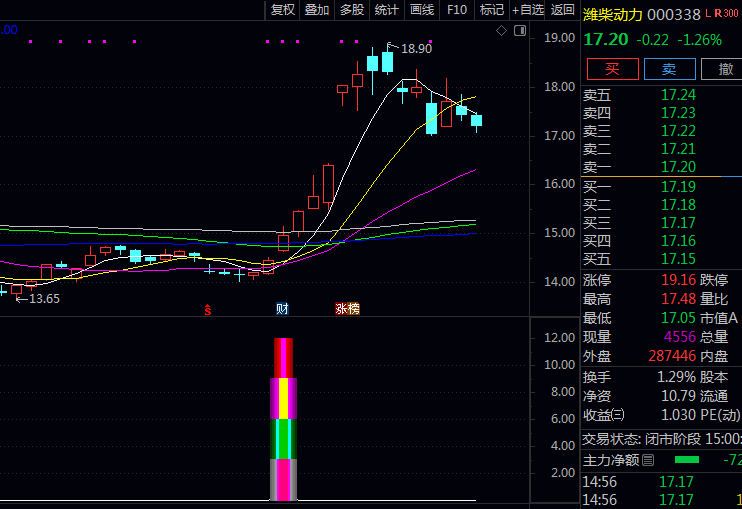Click the L margin-trading badge by the stock code
The width and height of the screenshot is (742, 509).
(709, 14)
